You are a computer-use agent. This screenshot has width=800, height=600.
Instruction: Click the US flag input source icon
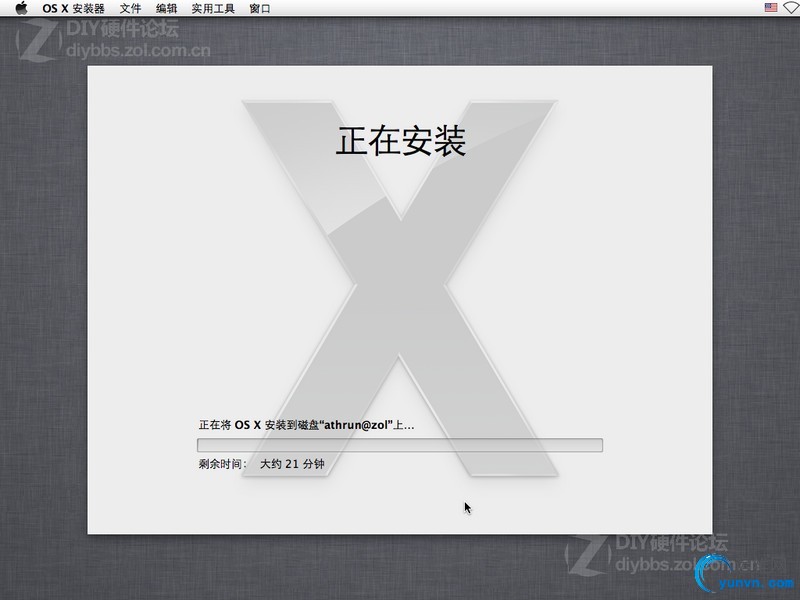click(x=771, y=8)
